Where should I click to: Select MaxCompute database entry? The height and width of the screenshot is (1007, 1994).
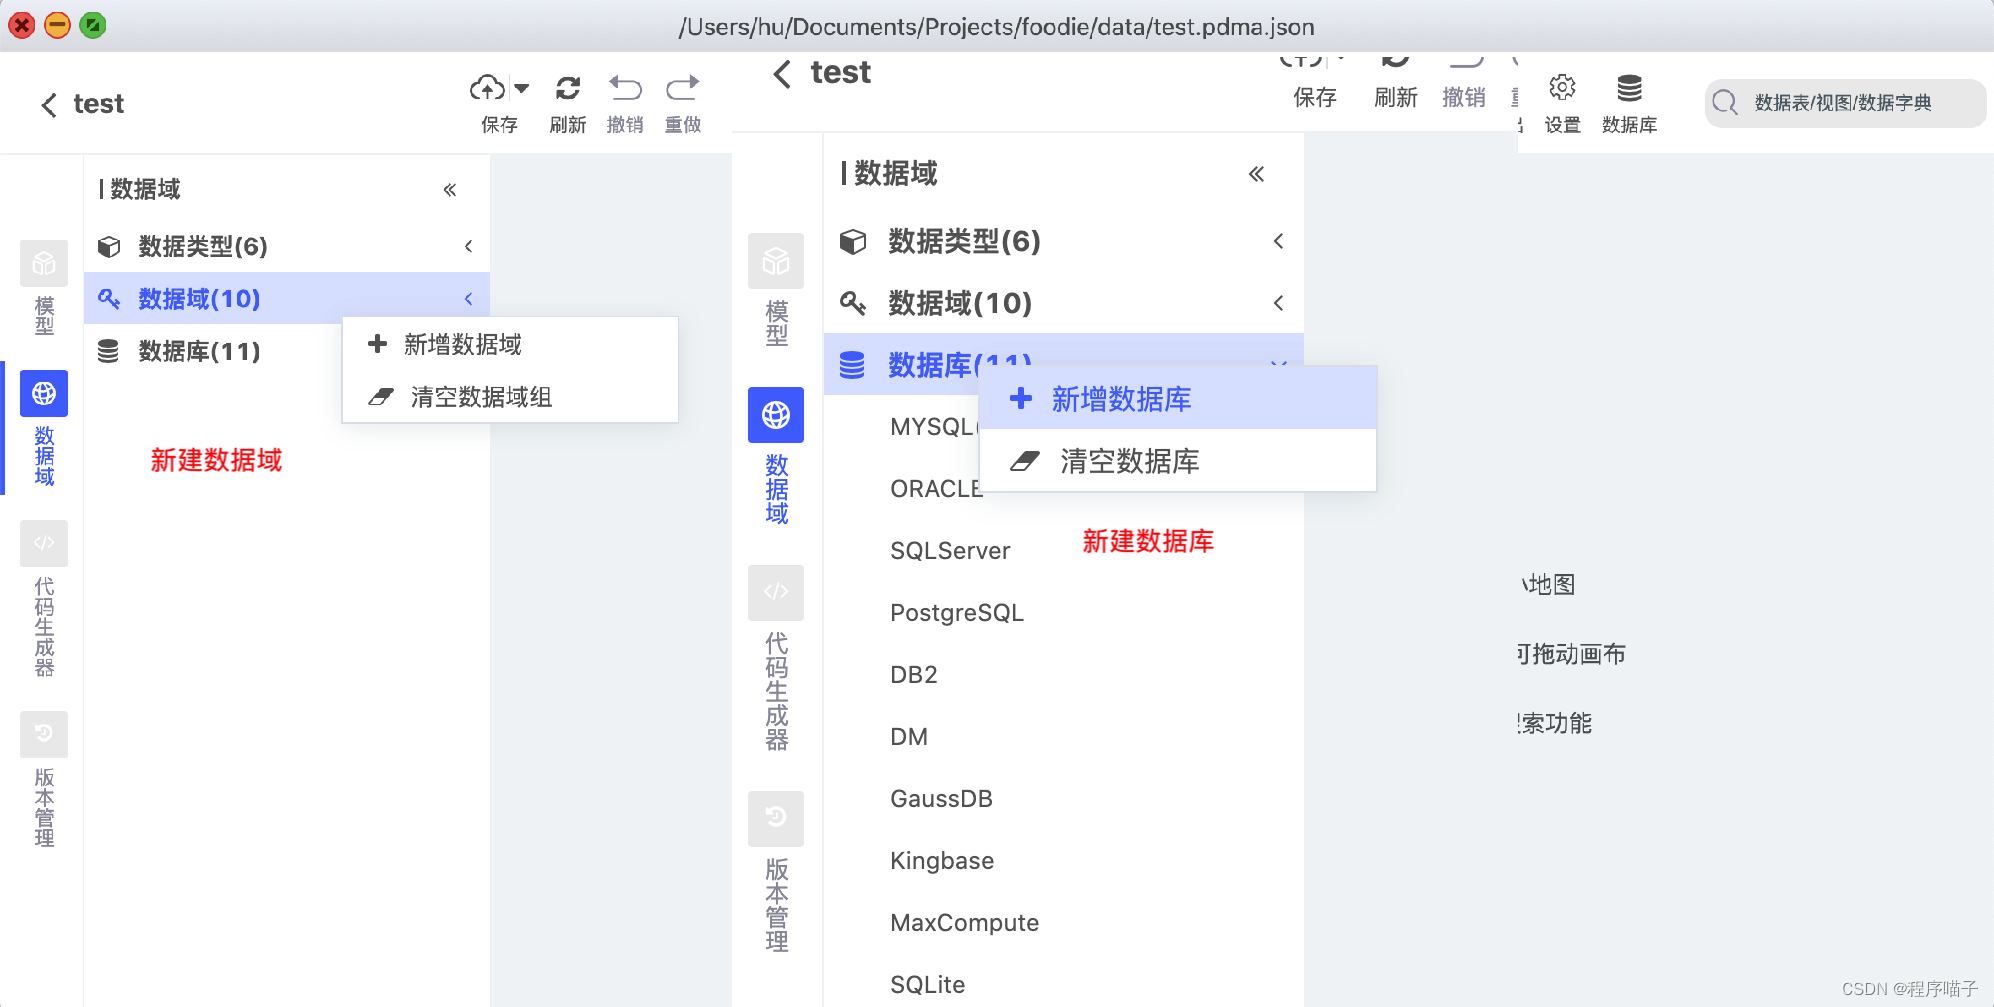point(964,923)
